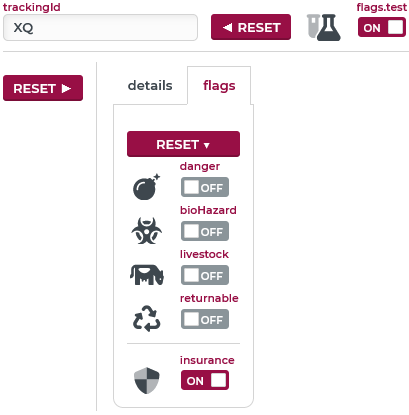
Task: Click the danger label text
Action: coord(200,166)
